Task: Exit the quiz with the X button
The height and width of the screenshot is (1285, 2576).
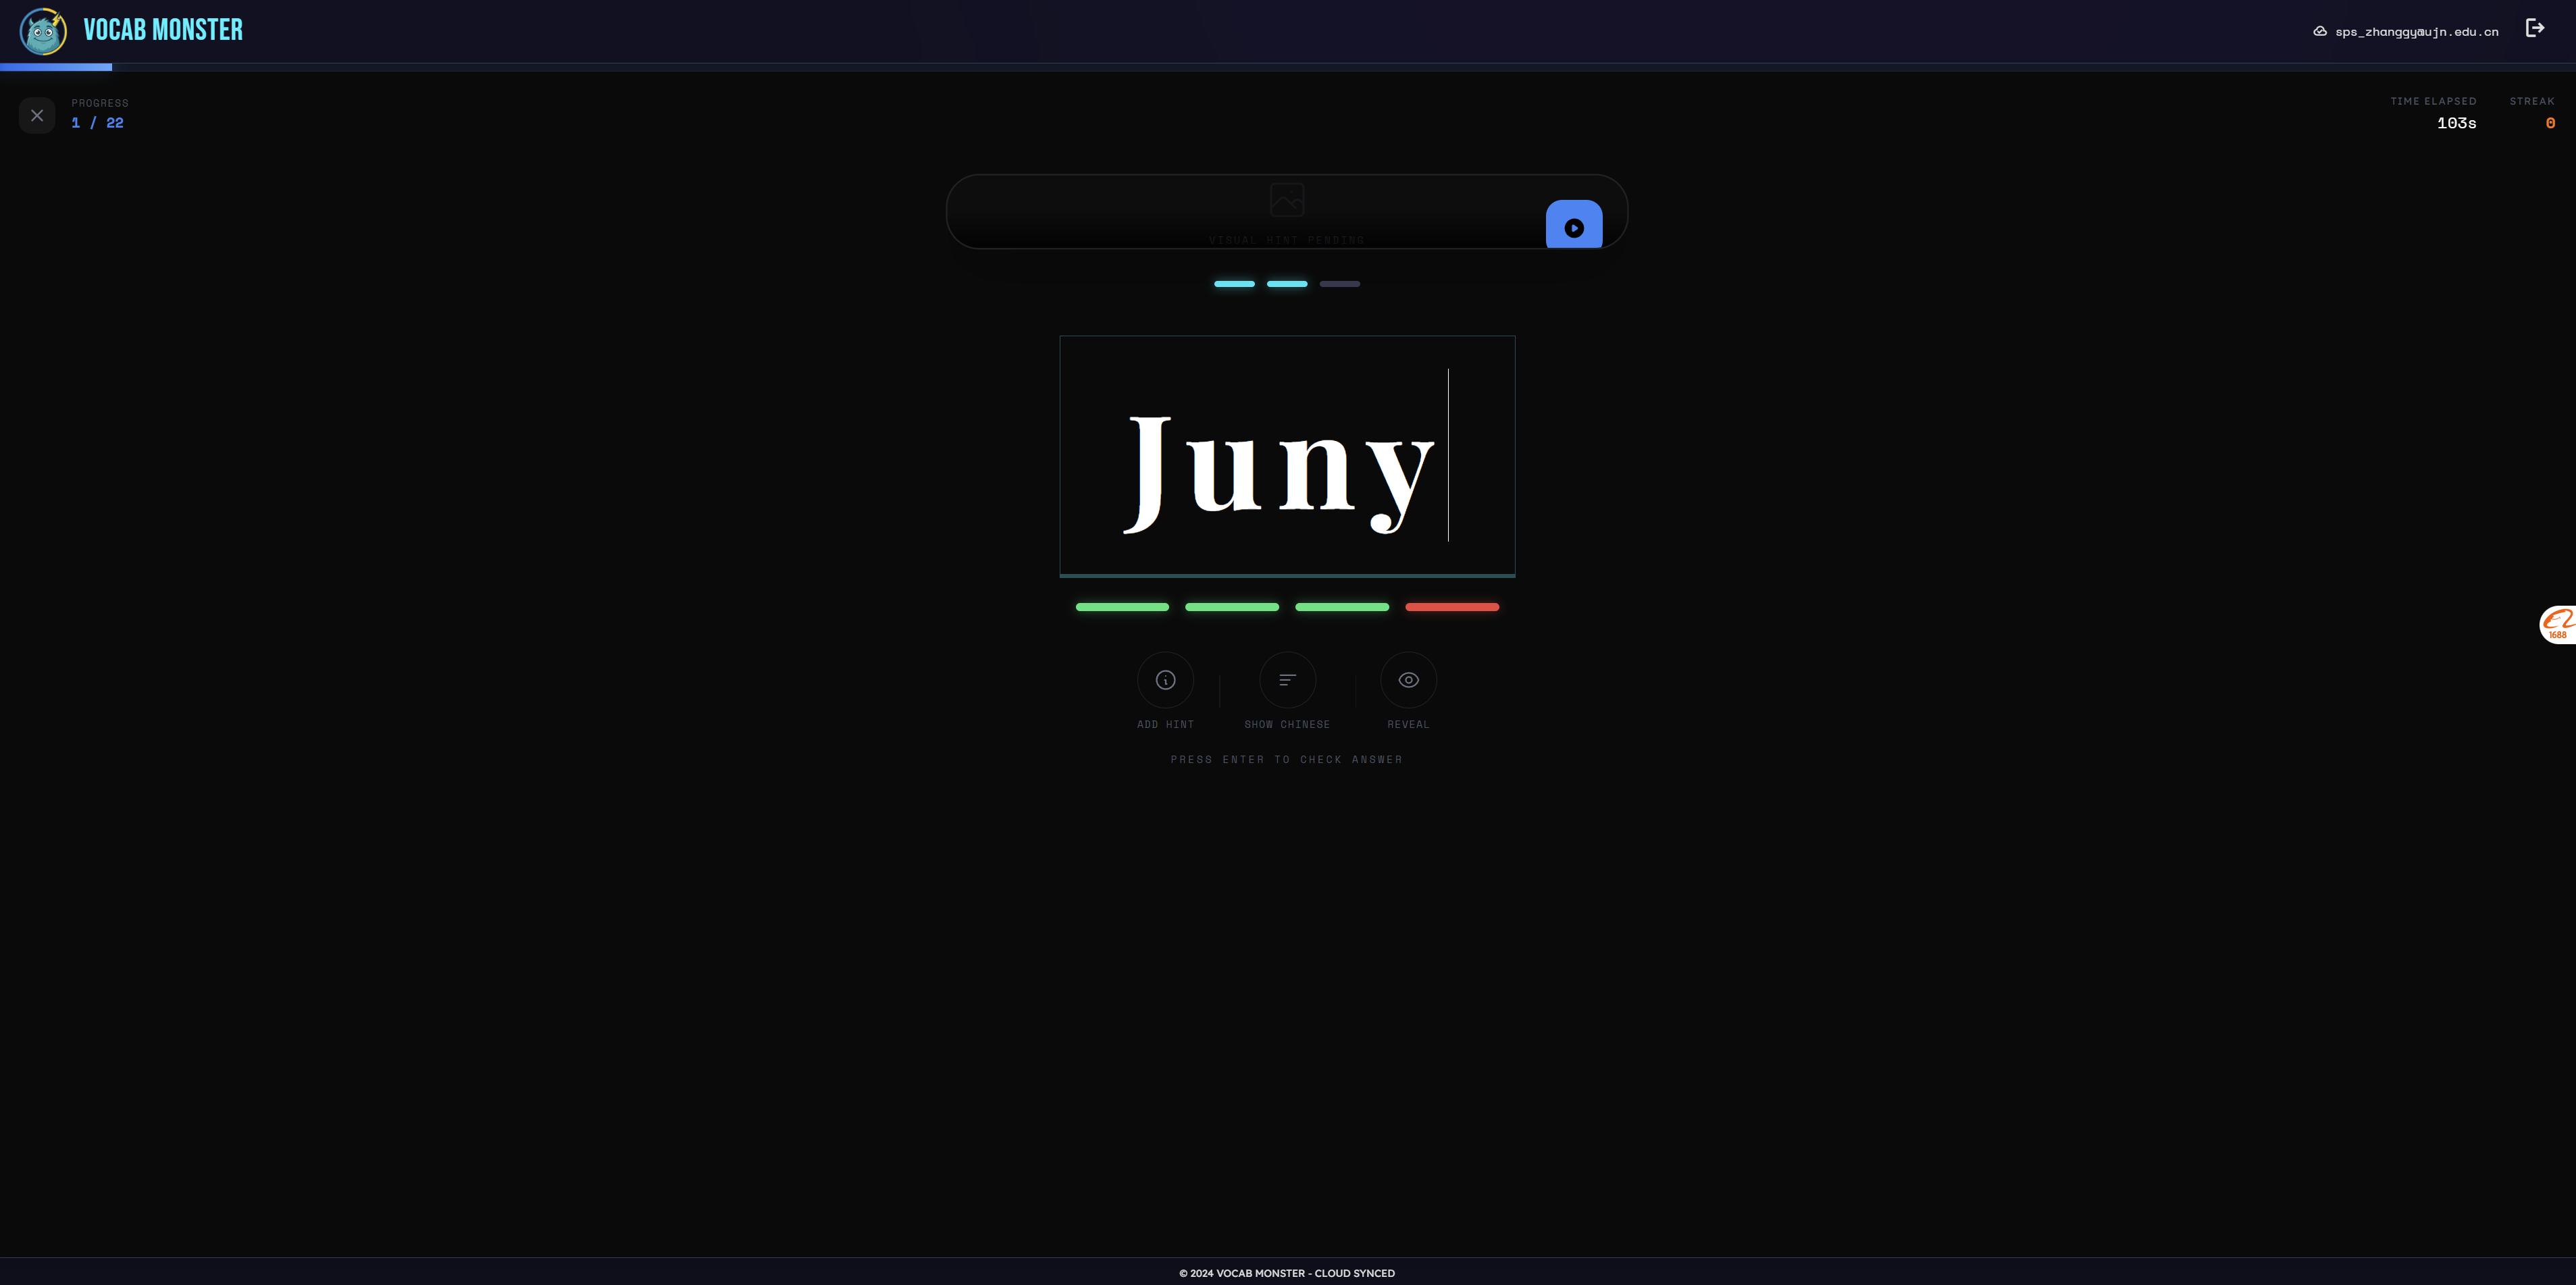Action: point(37,115)
